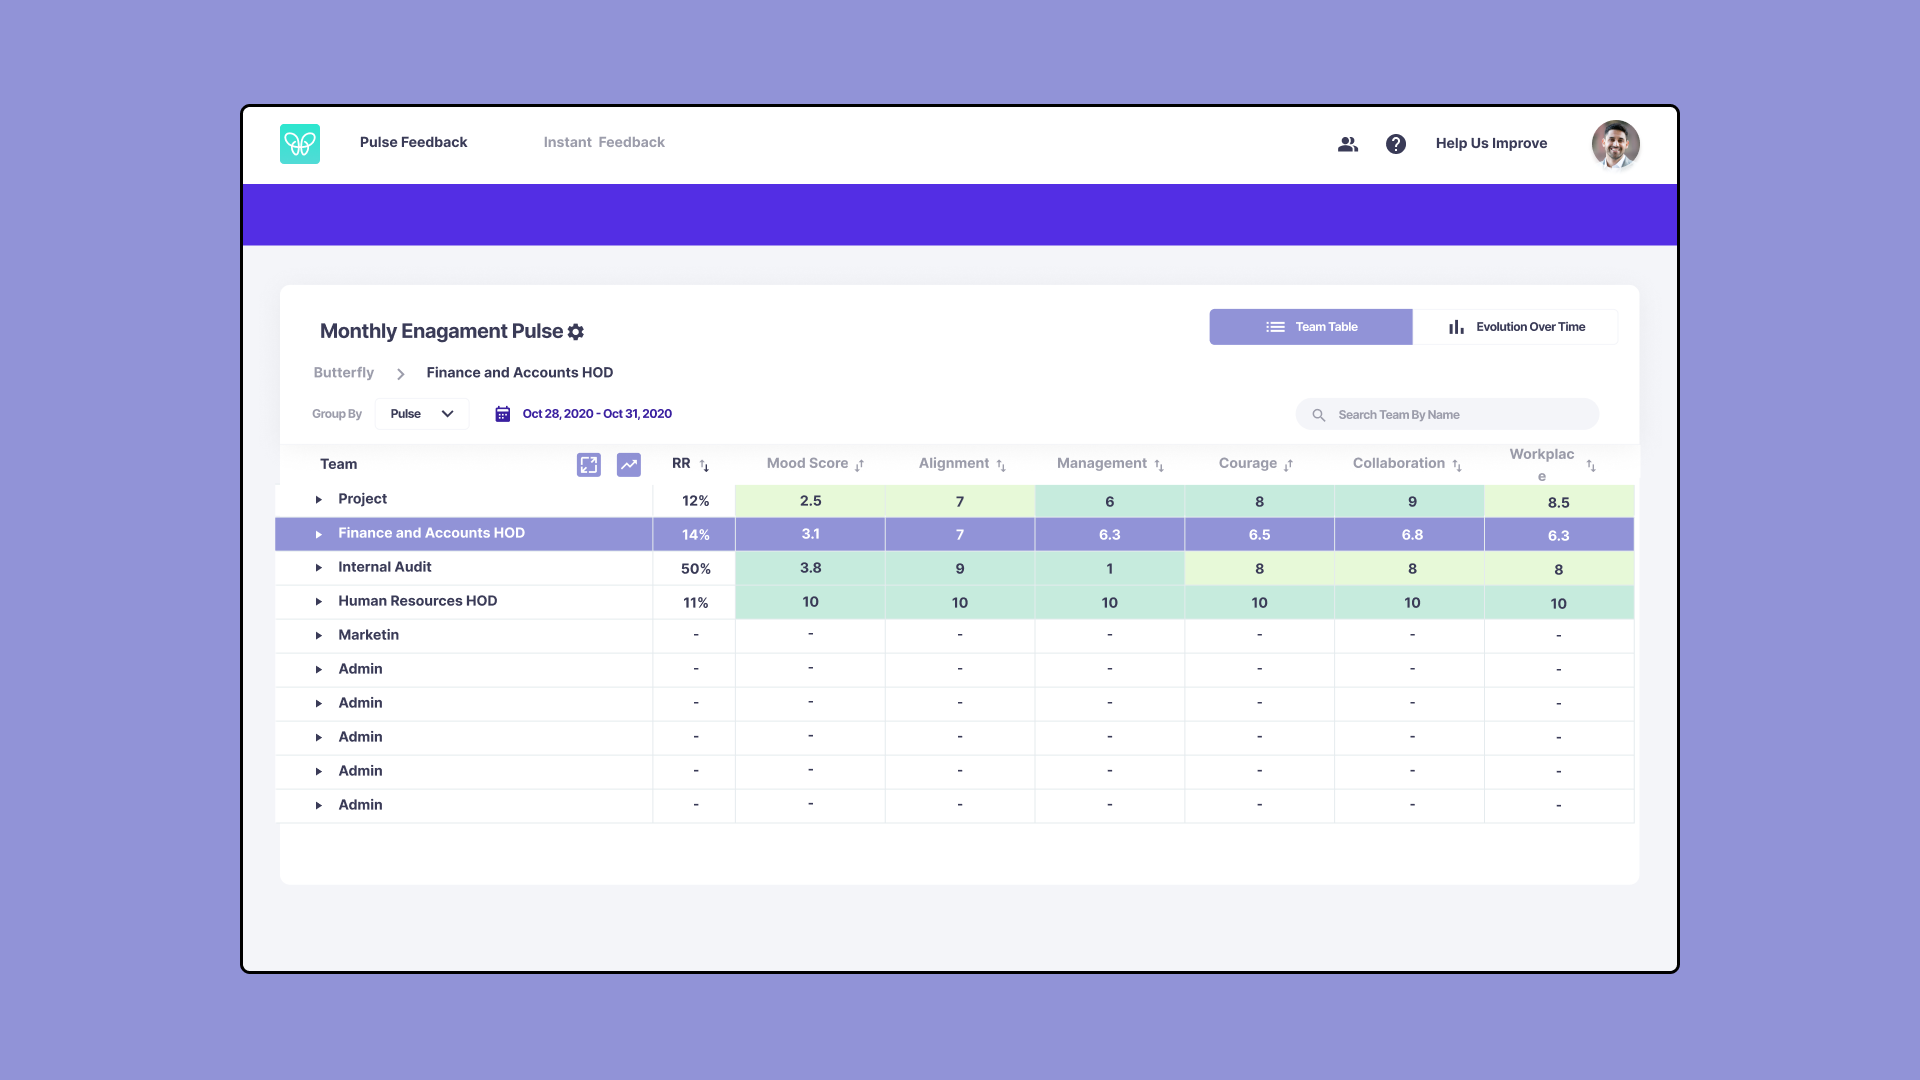Viewport: 1920px width, 1080px height.
Task: Open the users/people icon in header
Action: (1347, 144)
